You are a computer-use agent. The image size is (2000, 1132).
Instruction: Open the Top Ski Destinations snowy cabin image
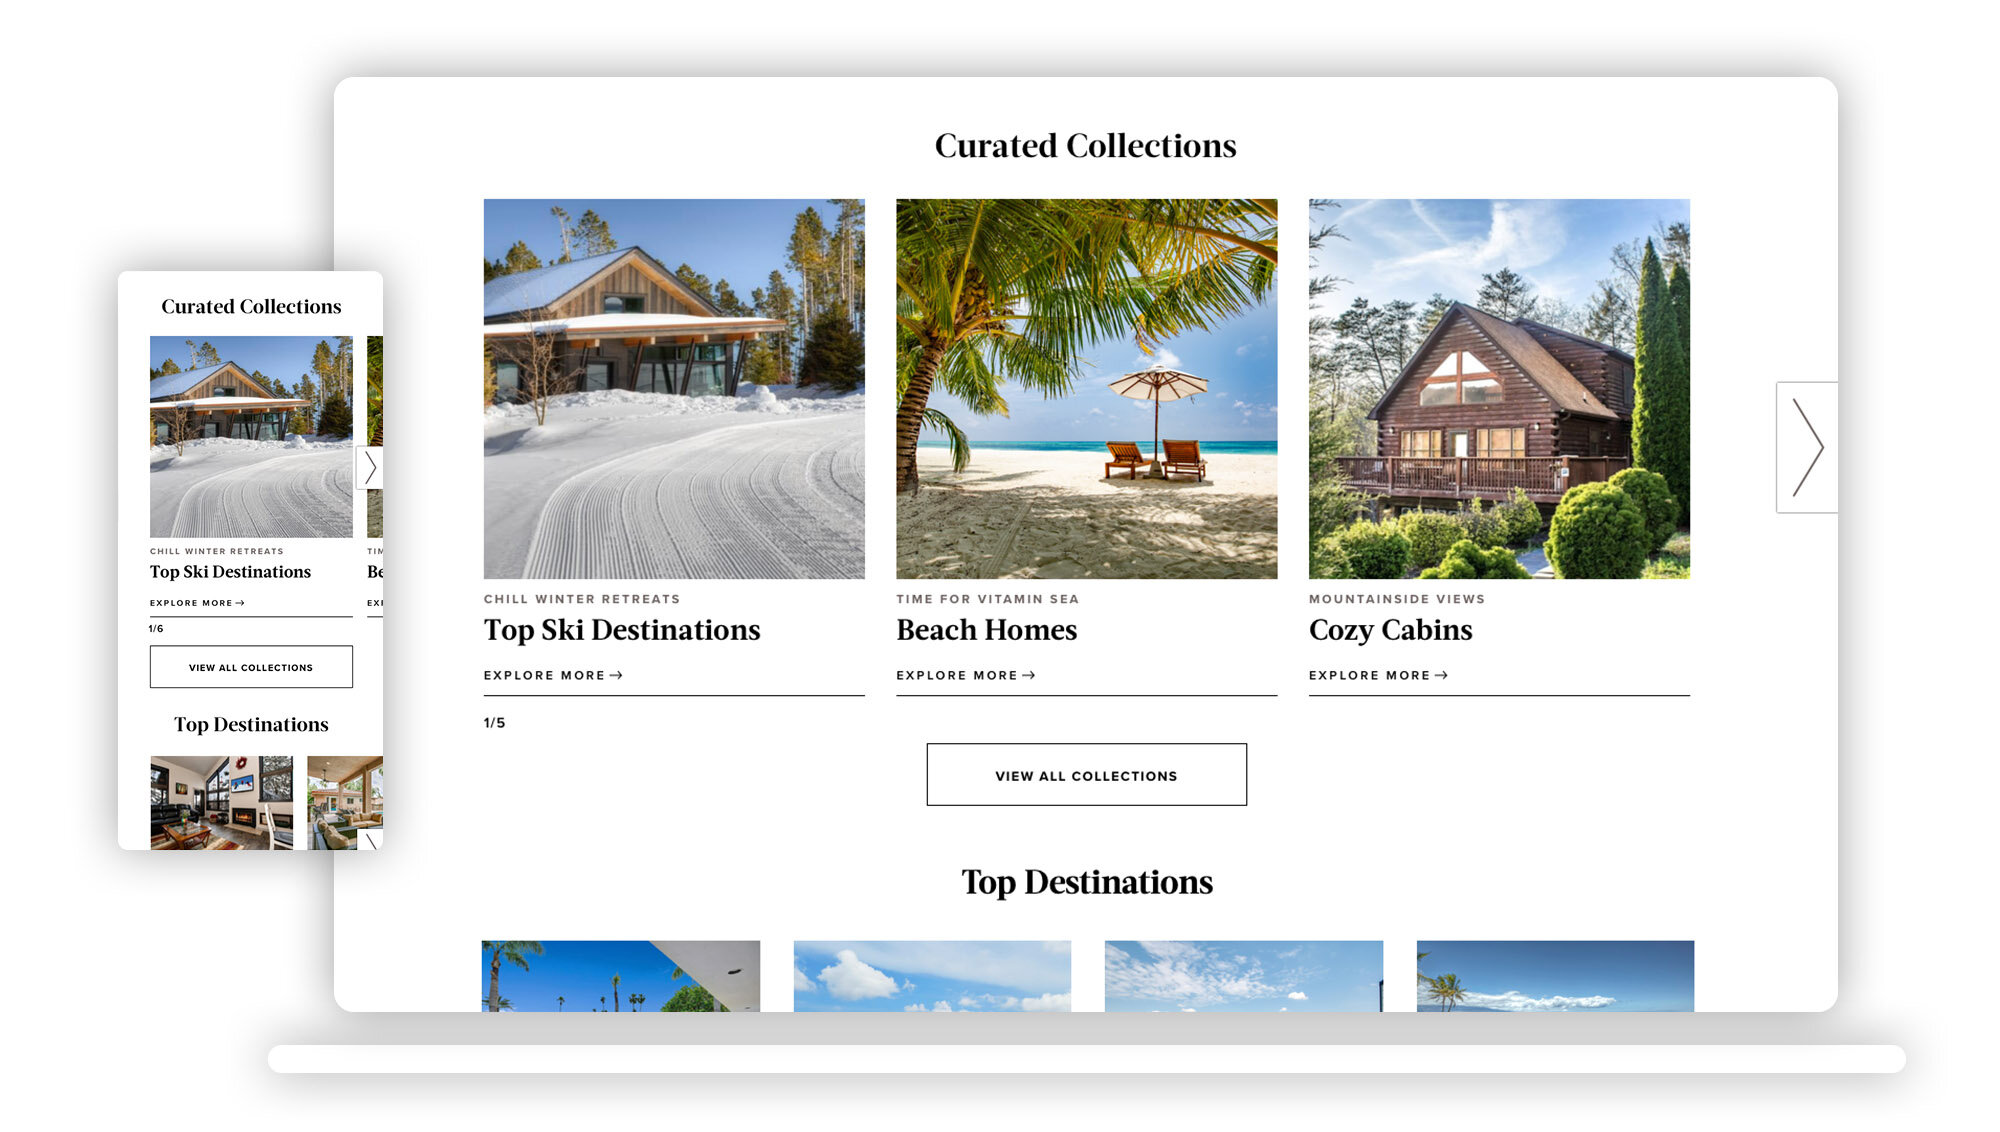tap(674, 389)
